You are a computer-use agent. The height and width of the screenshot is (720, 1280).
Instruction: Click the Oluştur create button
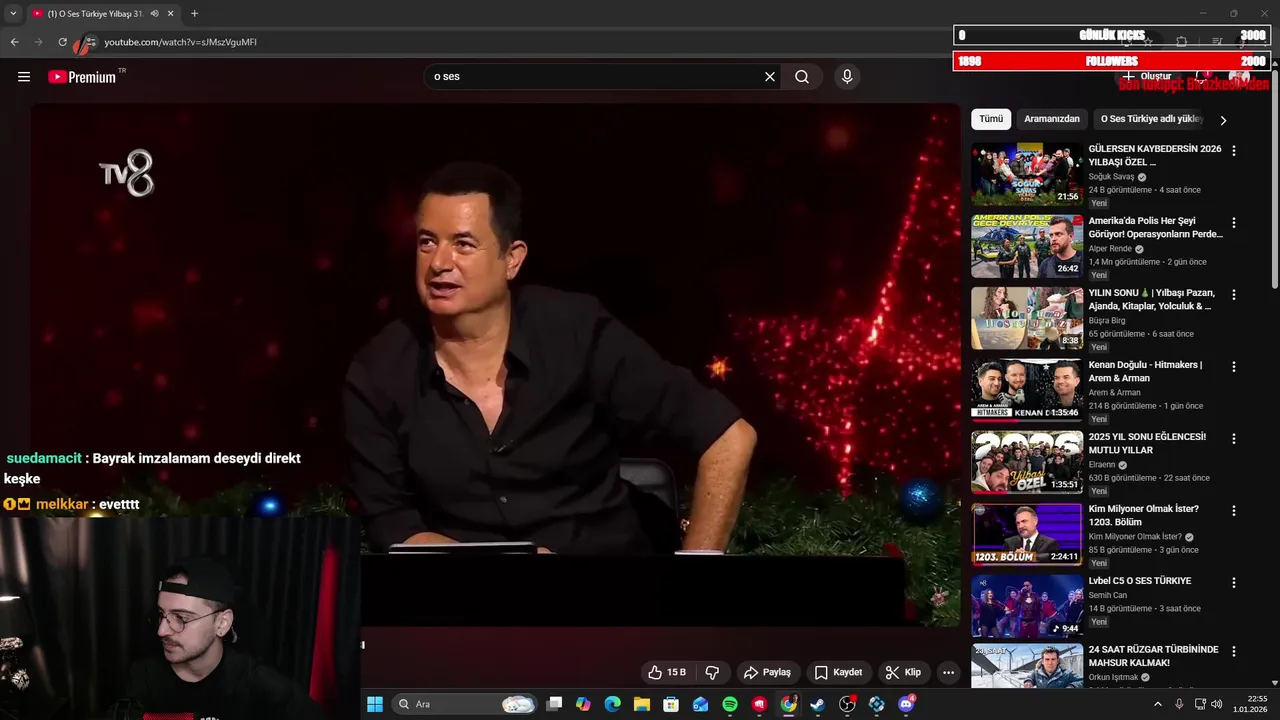coord(1147,77)
